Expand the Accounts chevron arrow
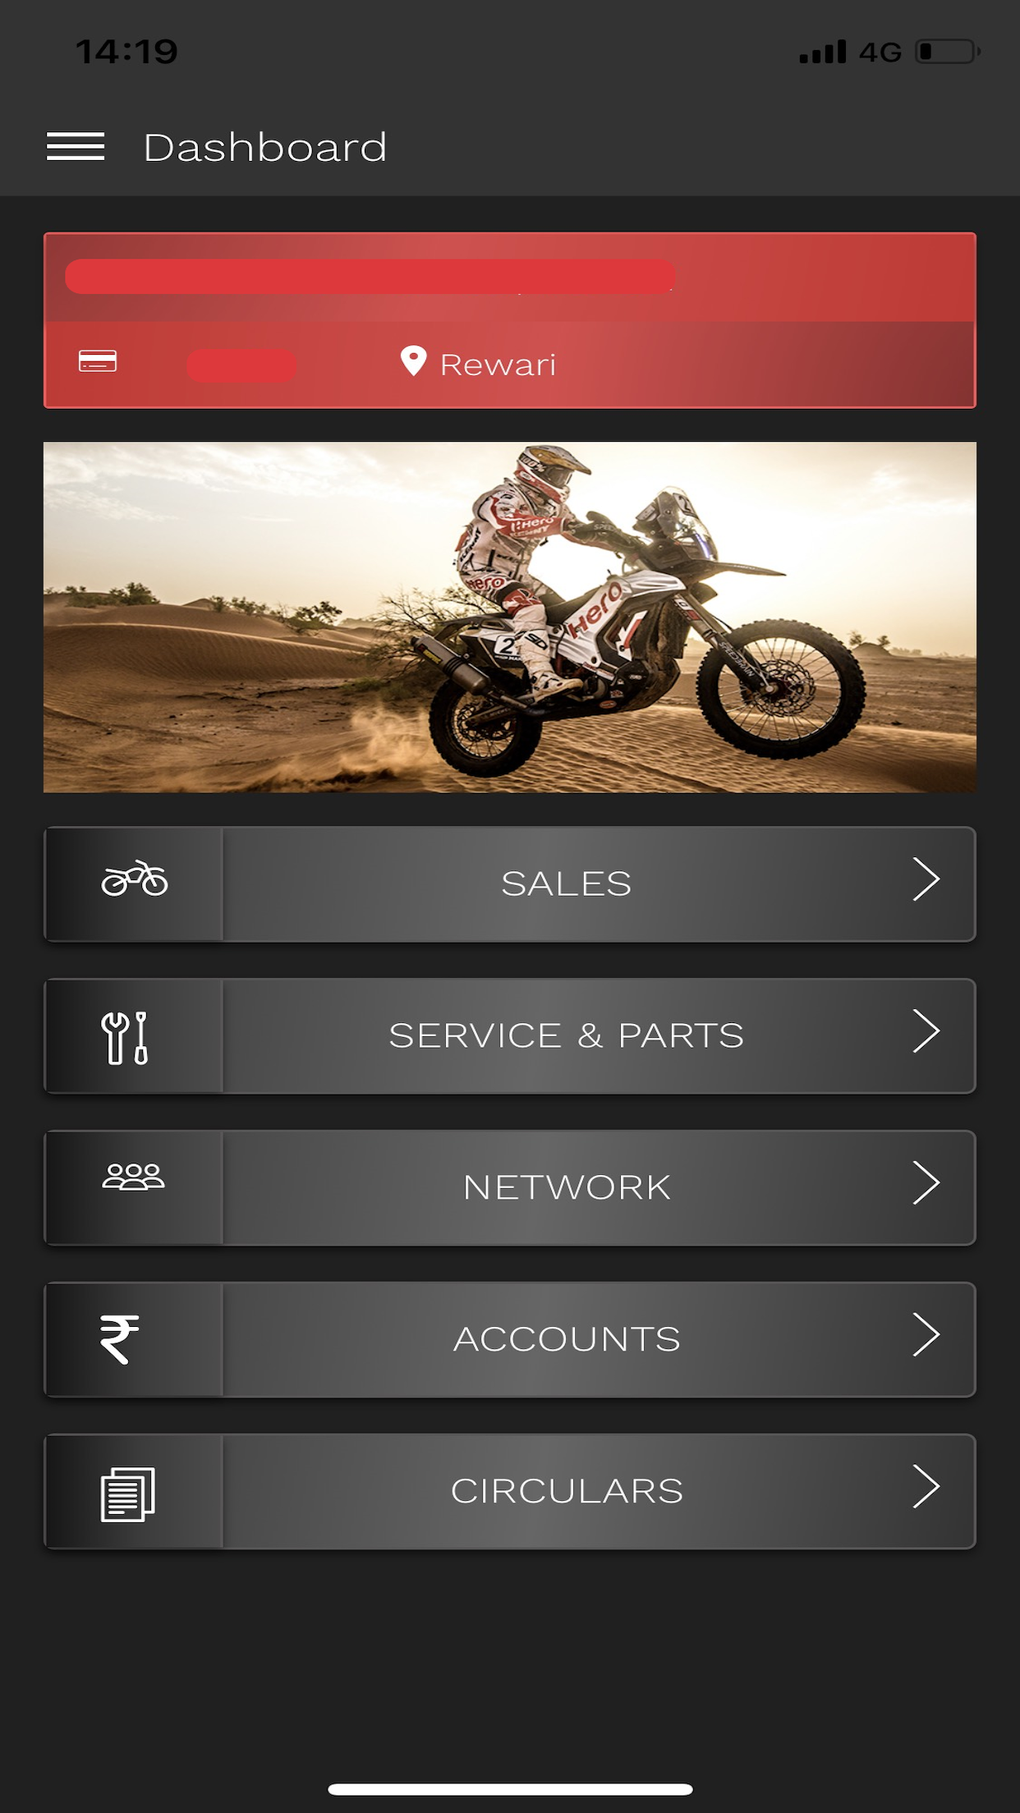Viewport: 1020px width, 1813px height. tap(926, 1335)
